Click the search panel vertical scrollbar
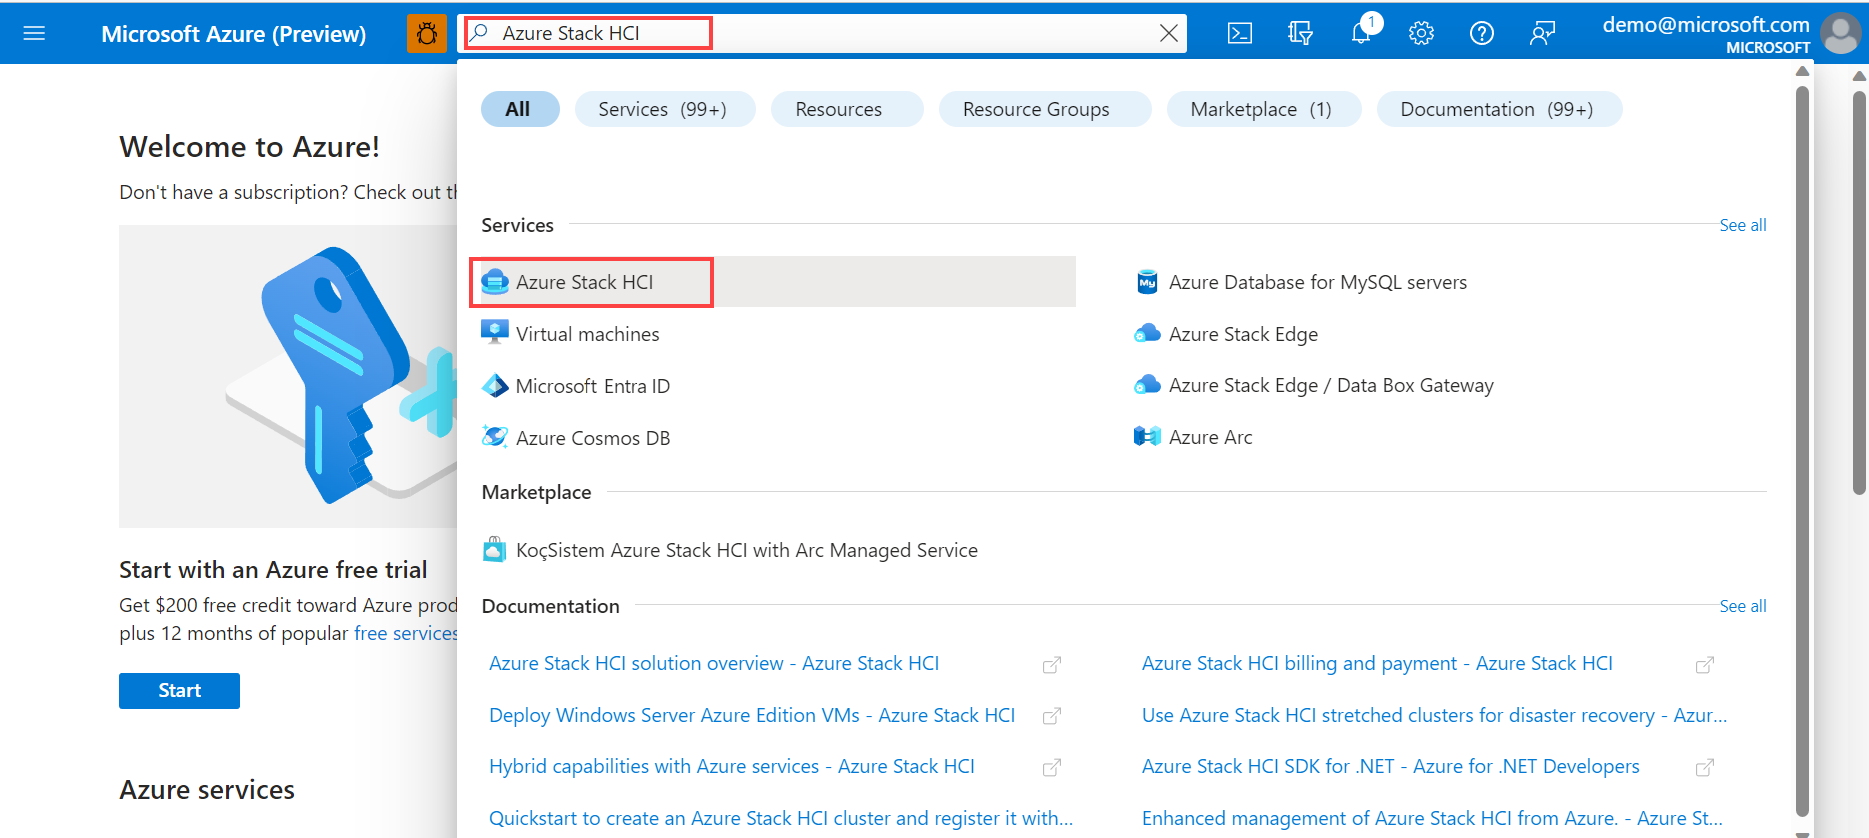The height and width of the screenshot is (838, 1869). tap(1802, 450)
